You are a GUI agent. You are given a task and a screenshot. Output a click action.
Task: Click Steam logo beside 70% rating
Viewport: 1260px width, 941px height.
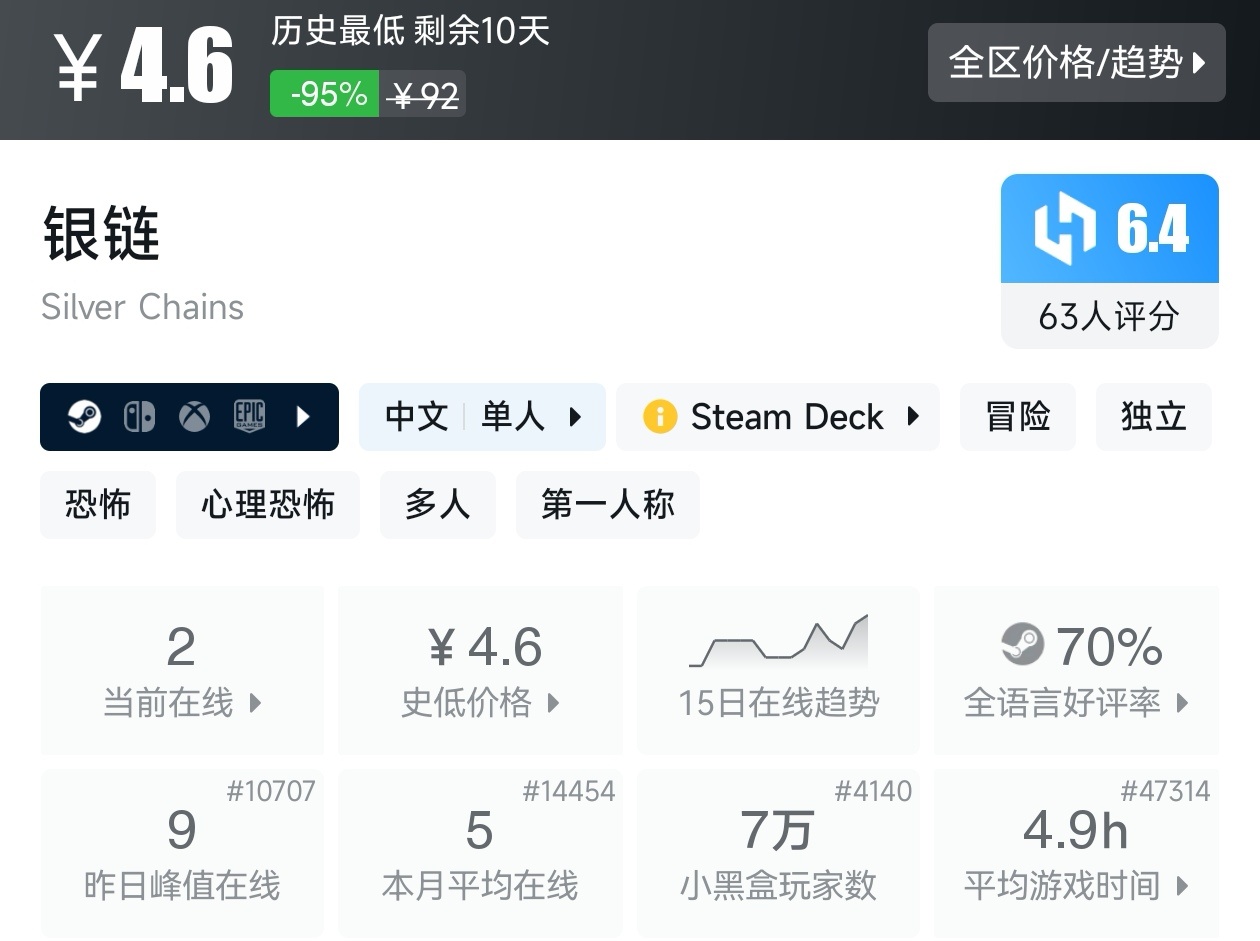(1022, 645)
